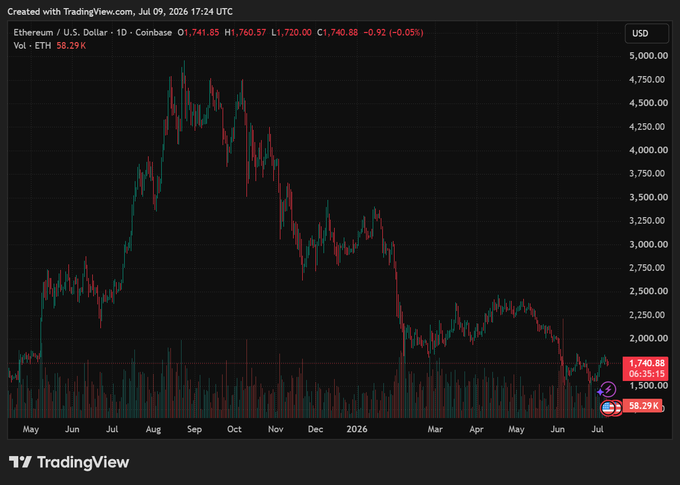Viewport: 680px width, 485px height.
Task: Click the Sep label on time axis
Action: click(x=194, y=429)
